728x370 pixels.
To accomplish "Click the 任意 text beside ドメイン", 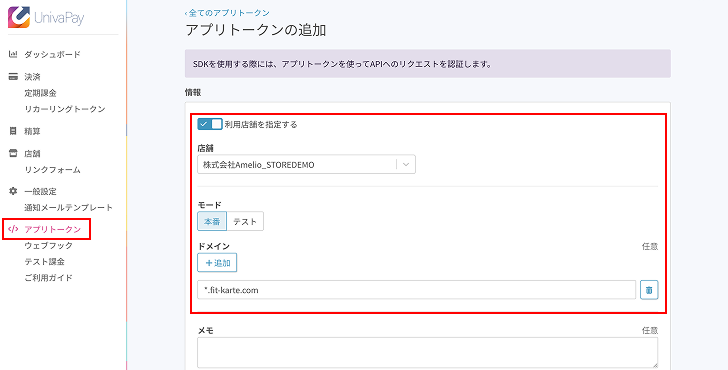I will (x=650, y=247).
